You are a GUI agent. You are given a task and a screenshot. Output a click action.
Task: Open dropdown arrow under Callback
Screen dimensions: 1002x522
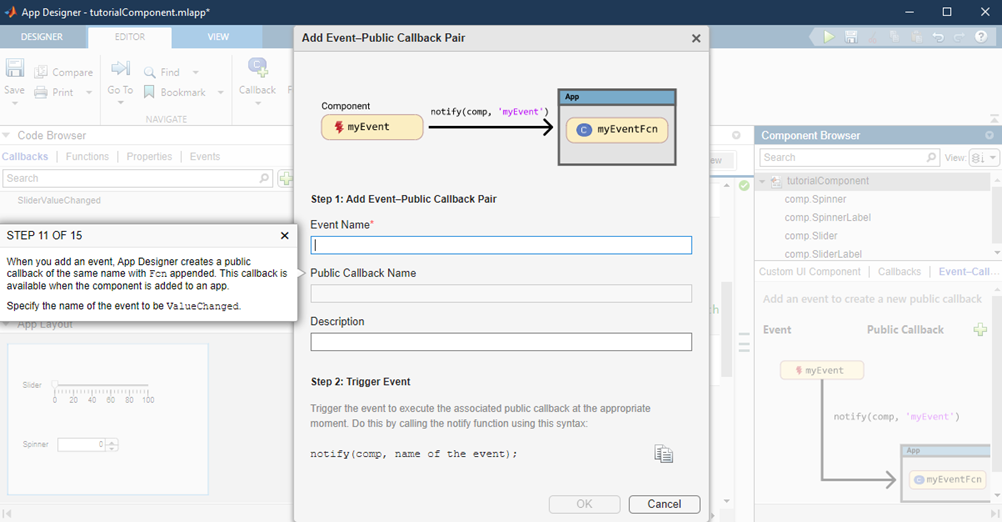click(258, 103)
